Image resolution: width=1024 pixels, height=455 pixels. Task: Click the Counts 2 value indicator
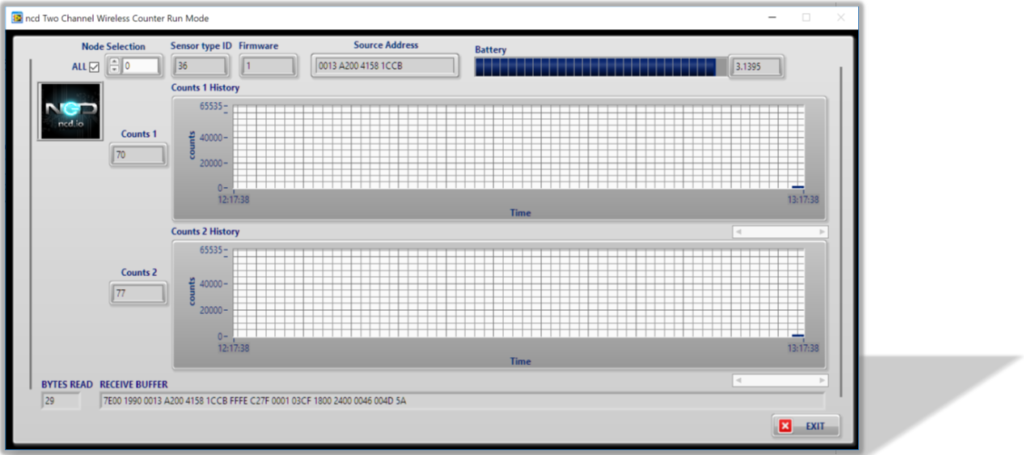coord(139,294)
